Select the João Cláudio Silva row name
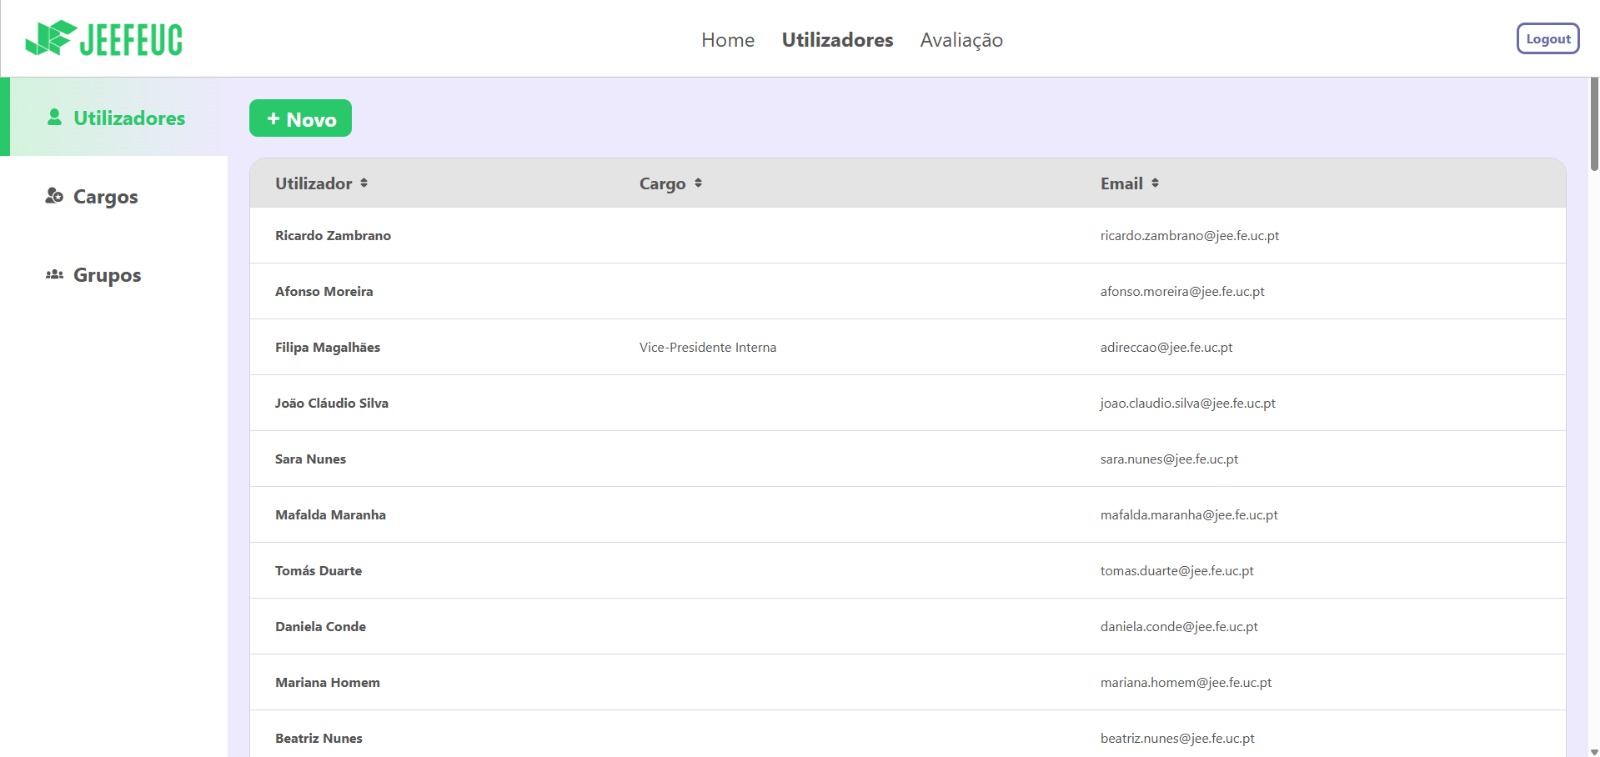This screenshot has height=757, width=1600. coord(331,403)
